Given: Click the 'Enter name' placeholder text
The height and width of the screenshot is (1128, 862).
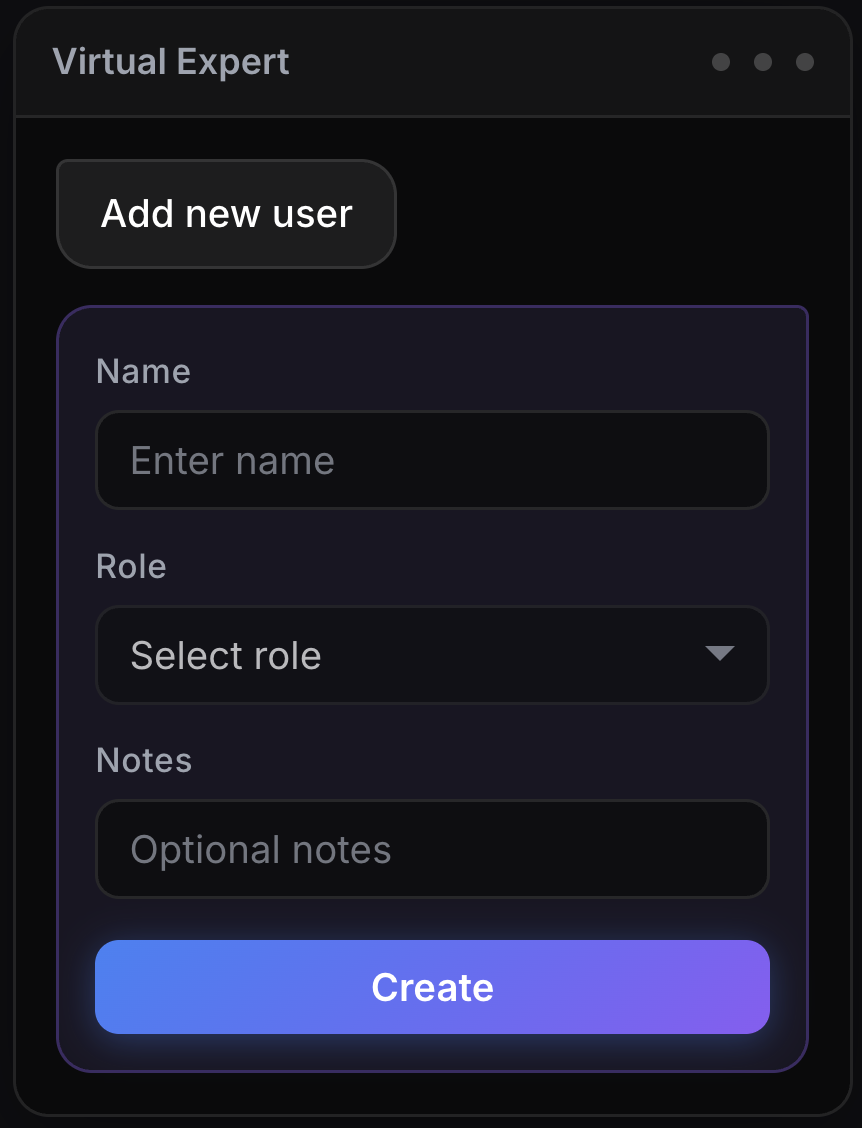Looking at the screenshot, I should [x=232, y=461].
